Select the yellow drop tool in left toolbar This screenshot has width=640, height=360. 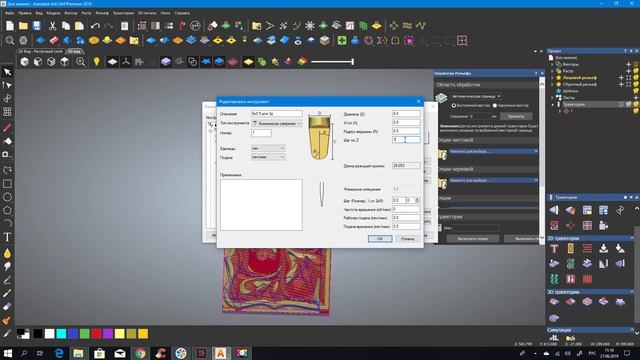pyautogui.click(x=7, y=253)
